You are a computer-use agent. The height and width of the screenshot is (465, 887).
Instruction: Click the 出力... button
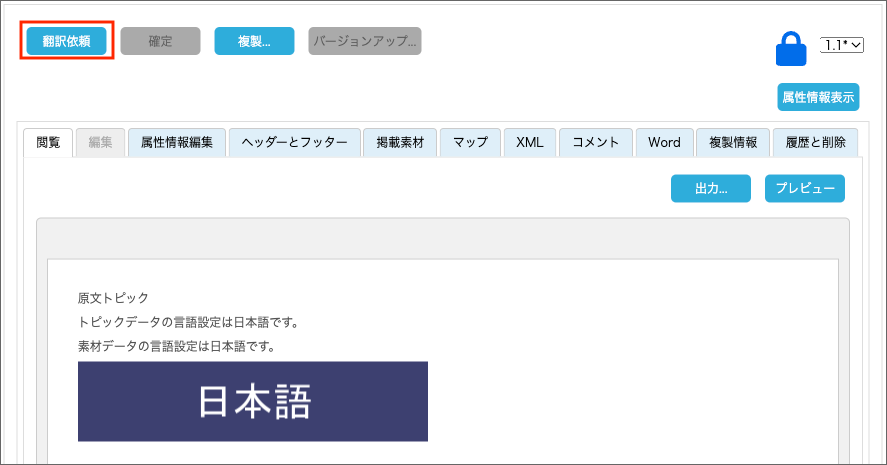[x=711, y=188]
